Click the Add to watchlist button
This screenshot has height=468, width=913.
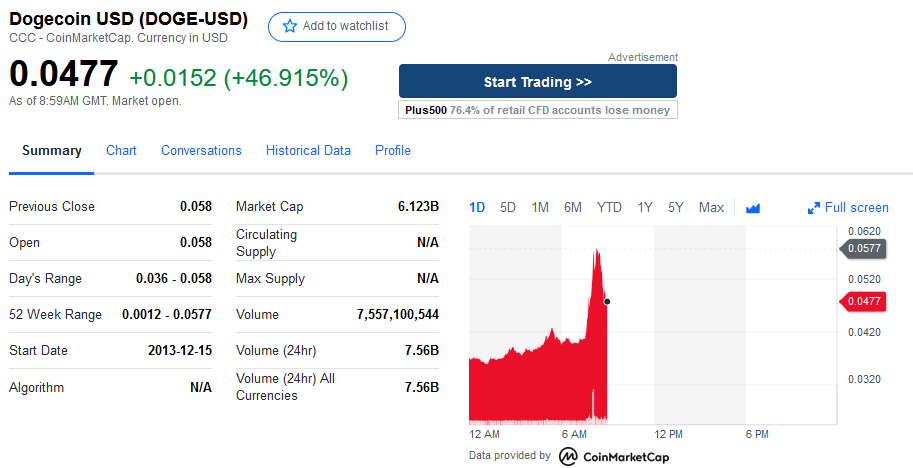coord(337,27)
